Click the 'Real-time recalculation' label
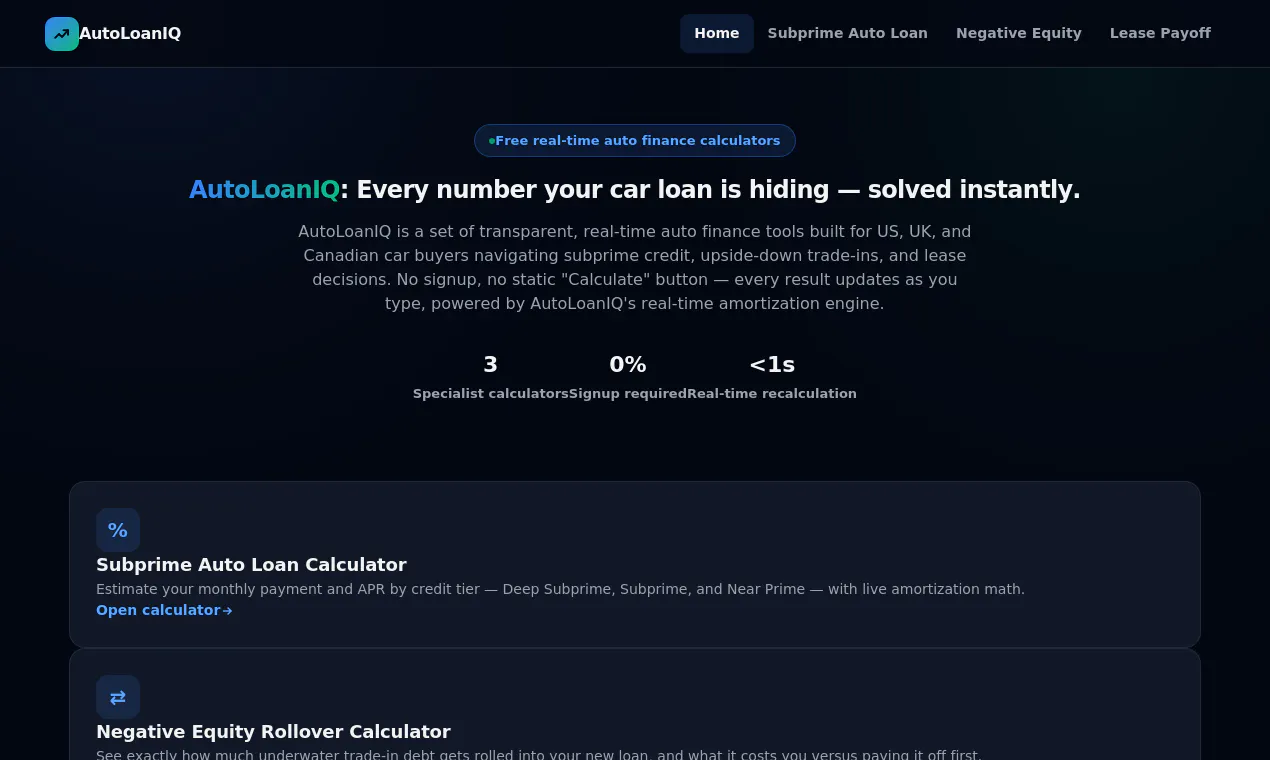The image size is (1270, 760). pyautogui.click(x=772, y=394)
